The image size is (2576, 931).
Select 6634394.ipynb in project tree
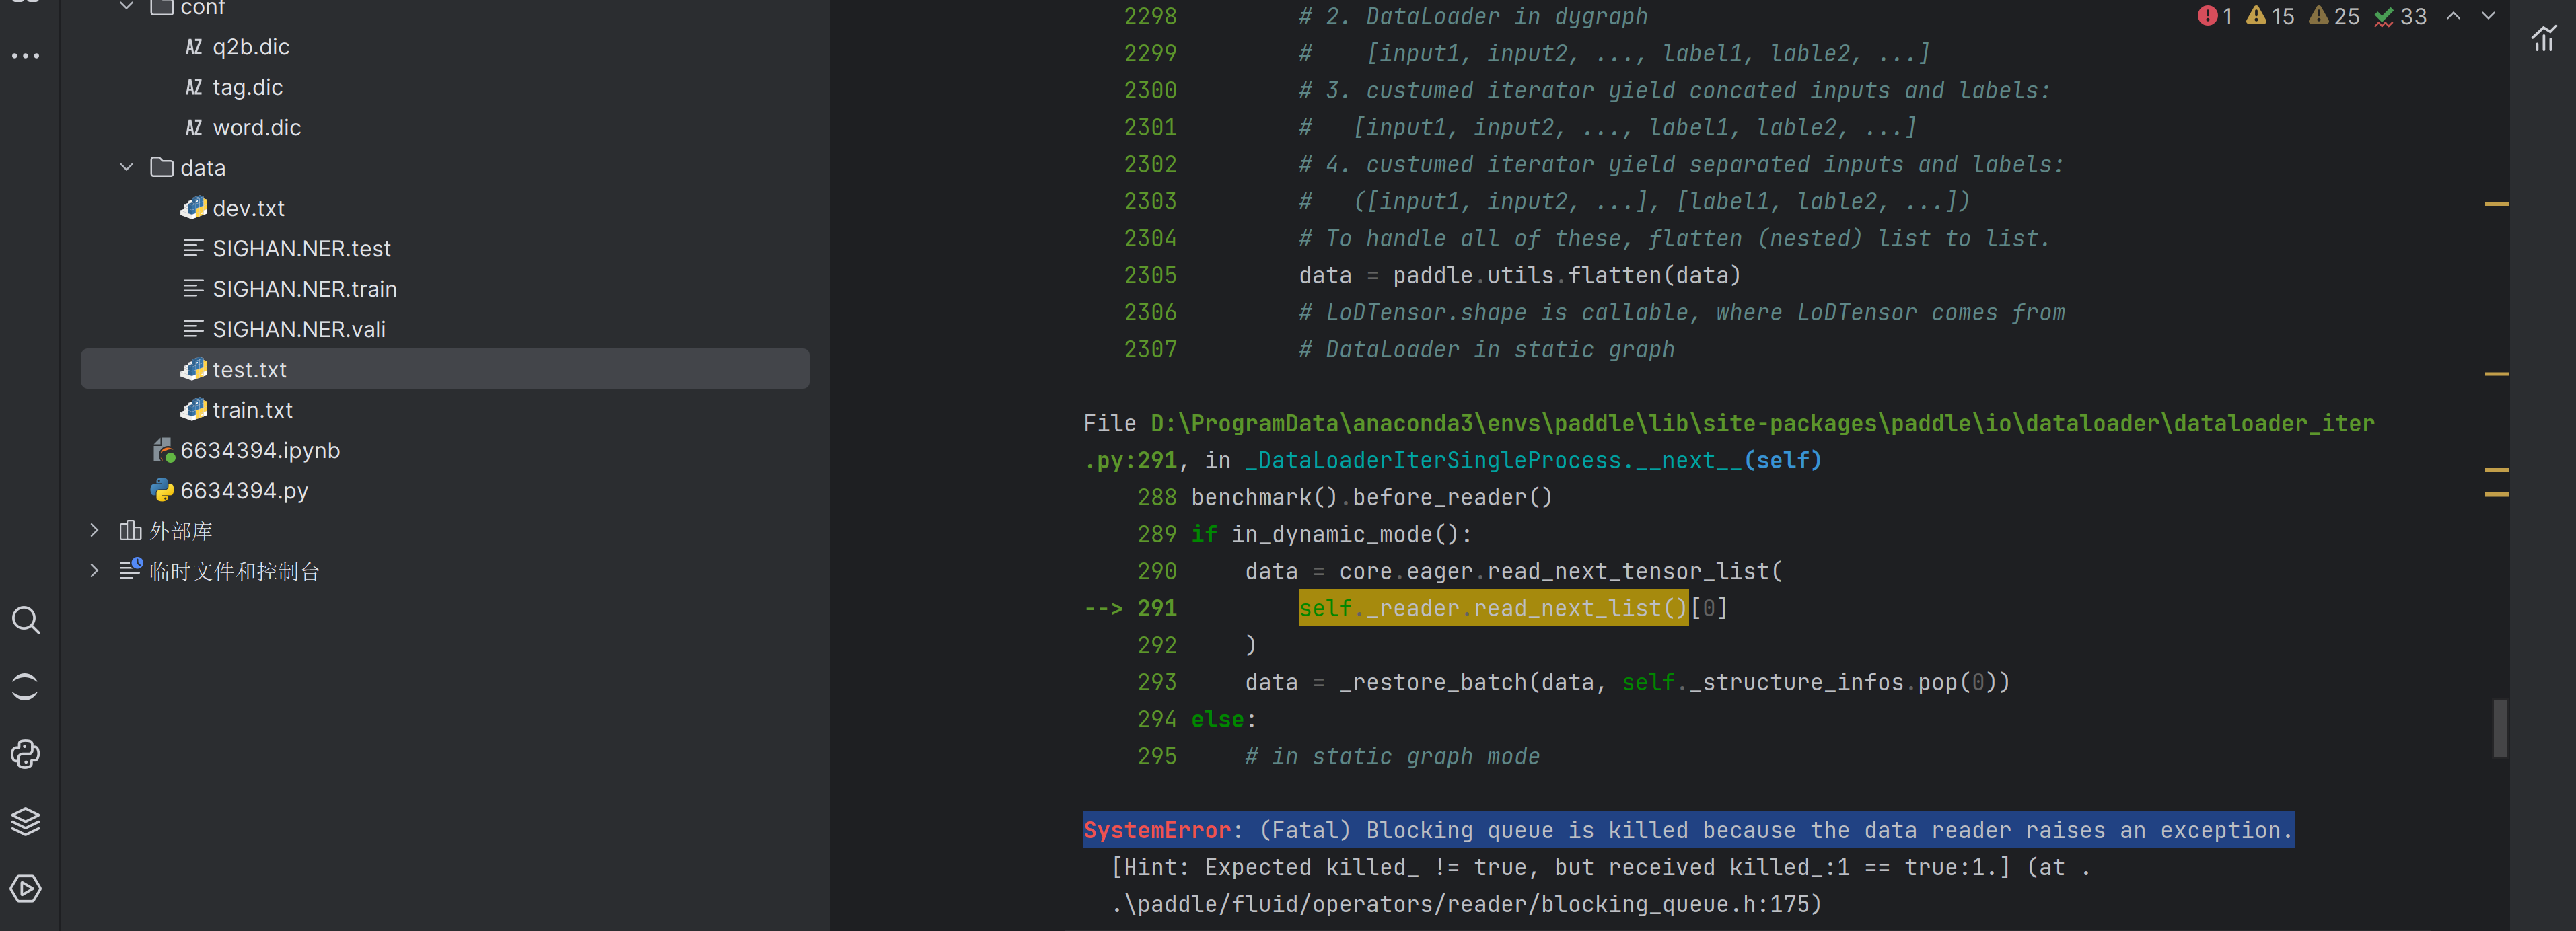click(x=259, y=450)
